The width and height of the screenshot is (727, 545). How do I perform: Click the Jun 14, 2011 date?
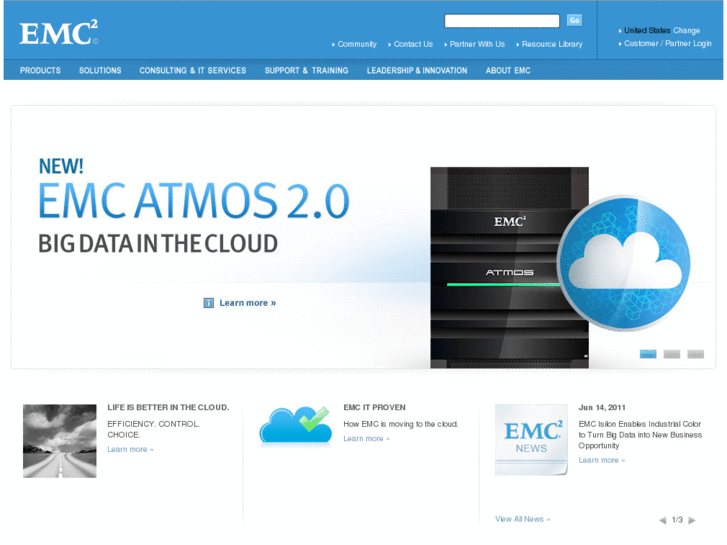tap(602, 407)
